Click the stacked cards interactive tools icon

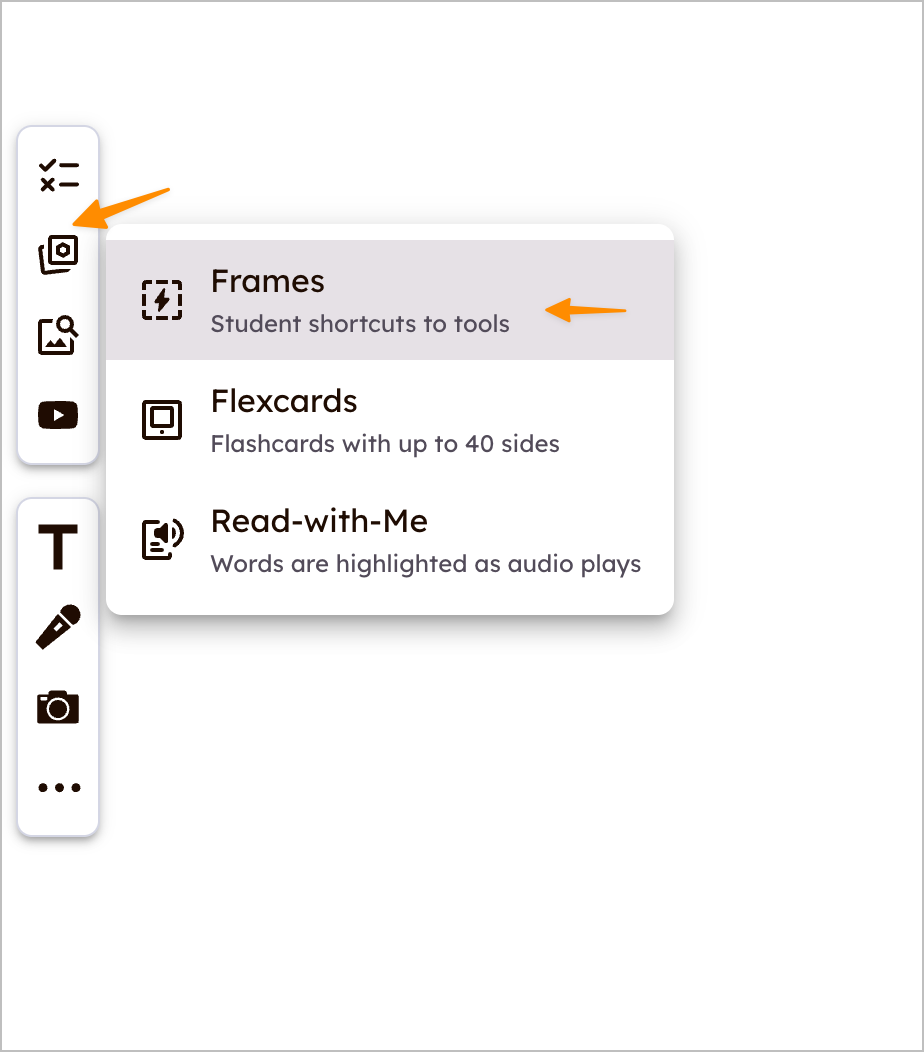tap(58, 254)
